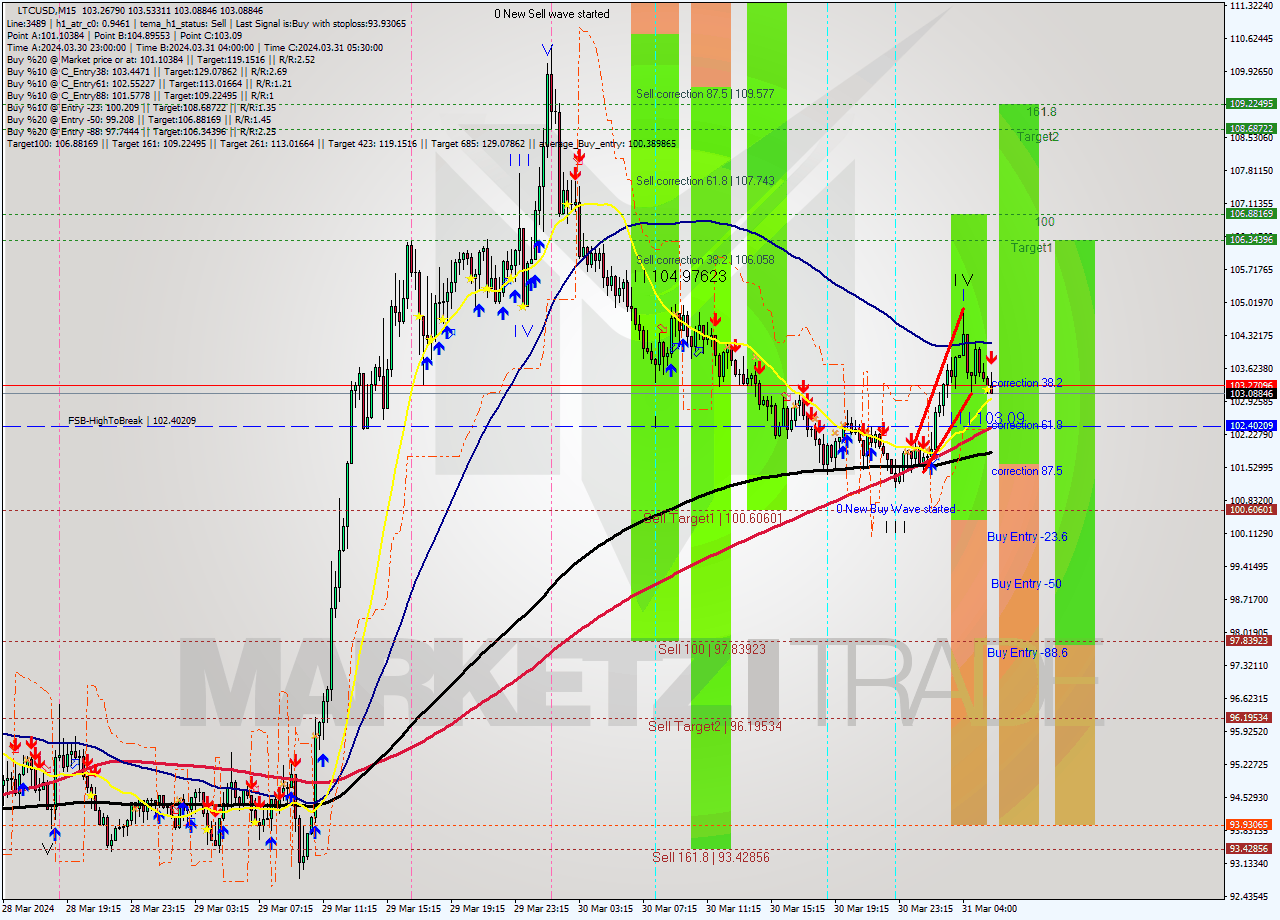This screenshot has height=920, width=1280.
Task: Click the '29 Mar 03:15' time axis label
Action: point(221,909)
